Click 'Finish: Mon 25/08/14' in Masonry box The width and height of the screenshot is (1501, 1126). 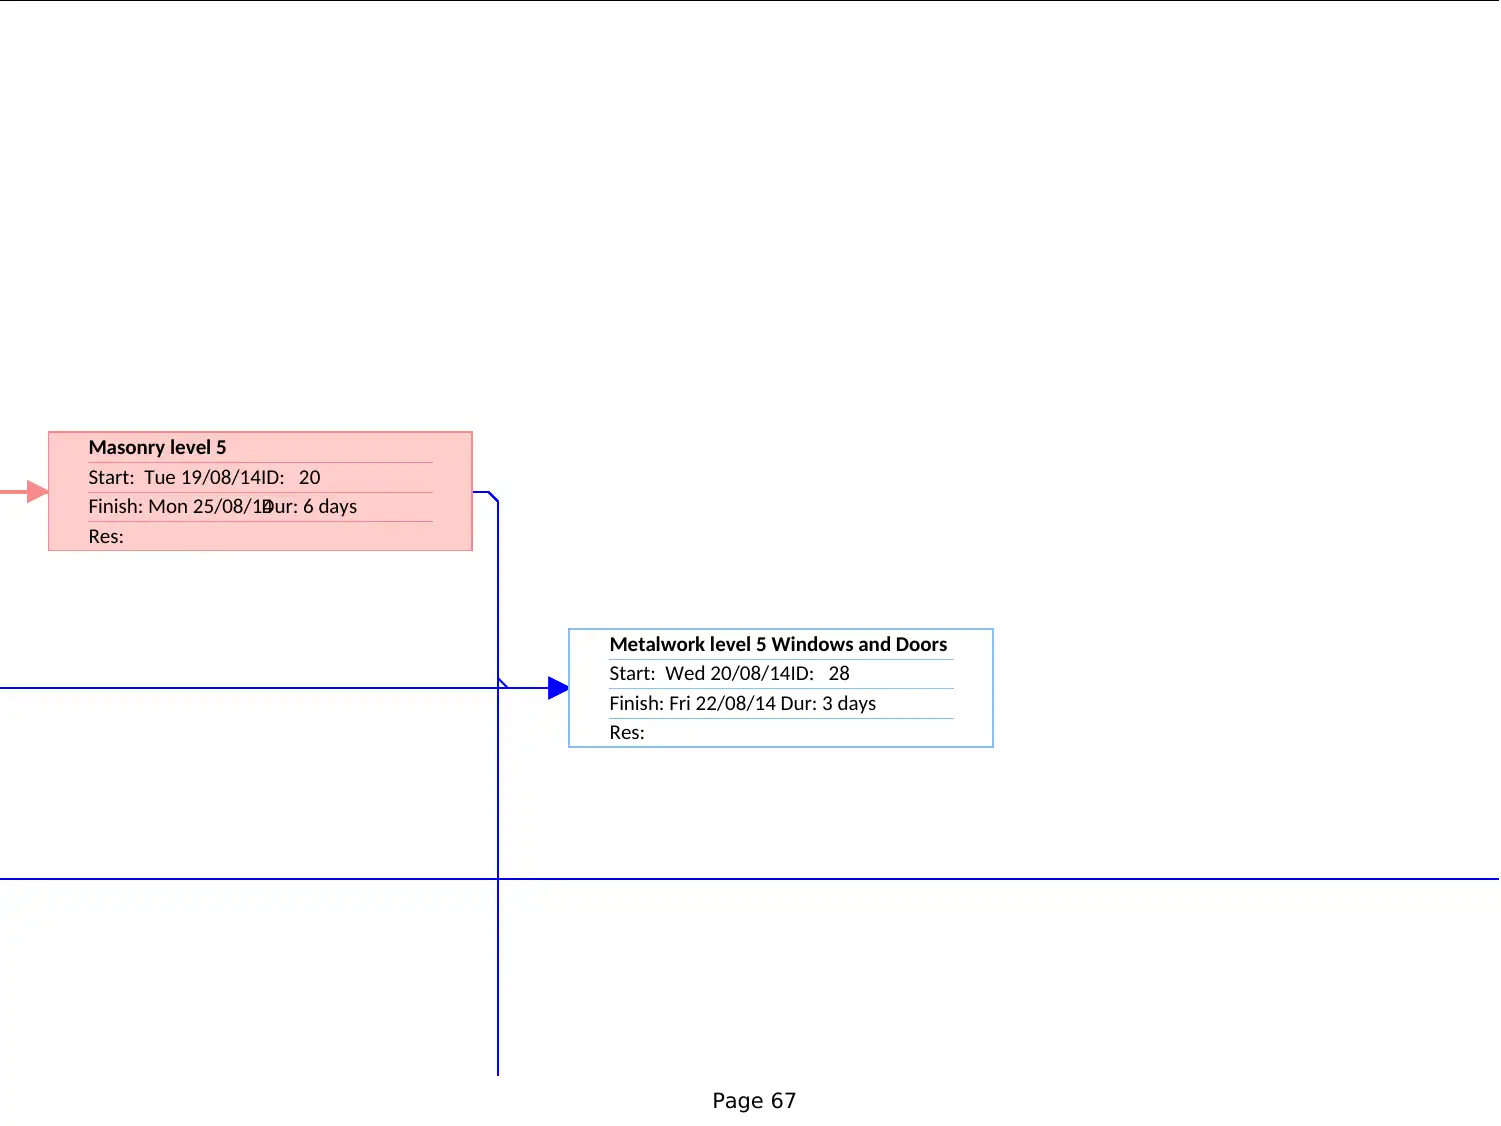(x=180, y=506)
